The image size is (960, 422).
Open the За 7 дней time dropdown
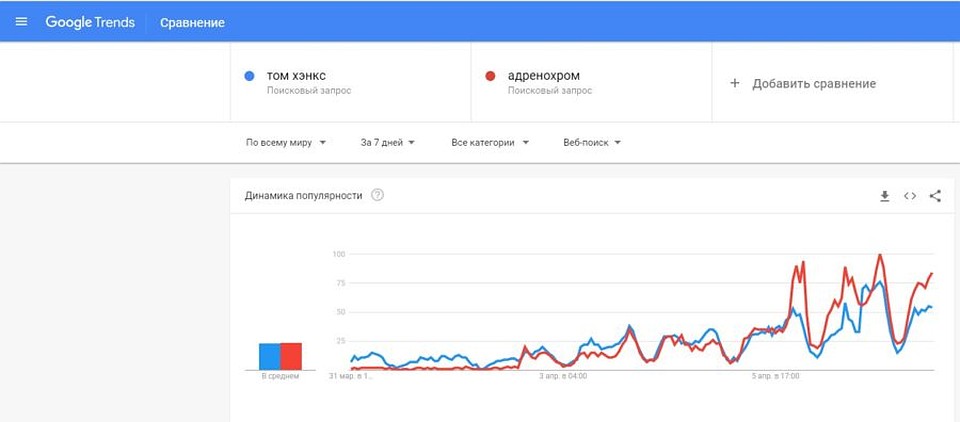tap(388, 143)
